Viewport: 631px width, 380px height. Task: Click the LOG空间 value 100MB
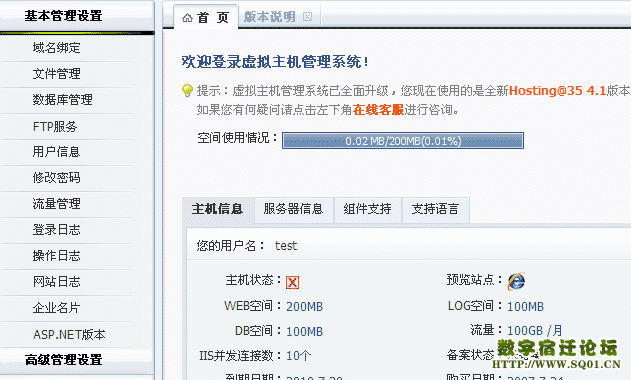coord(526,307)
